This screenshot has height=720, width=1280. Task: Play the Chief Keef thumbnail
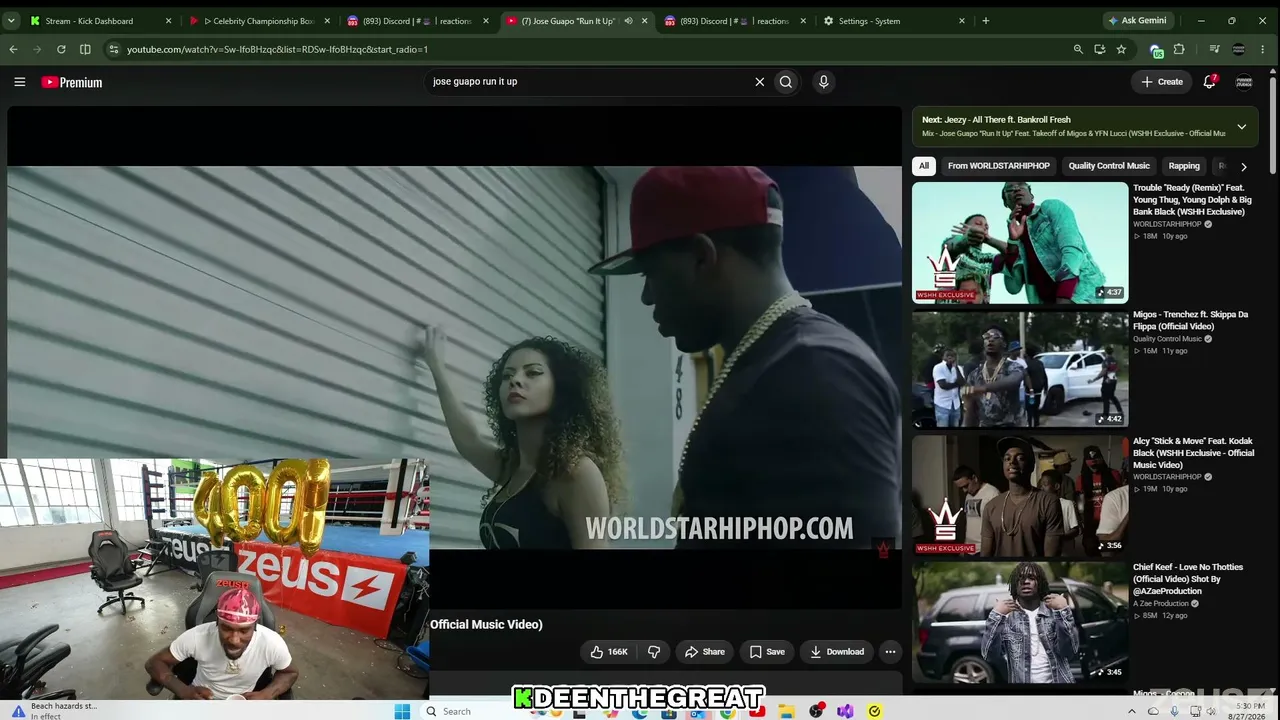[x=1020, y=622]
